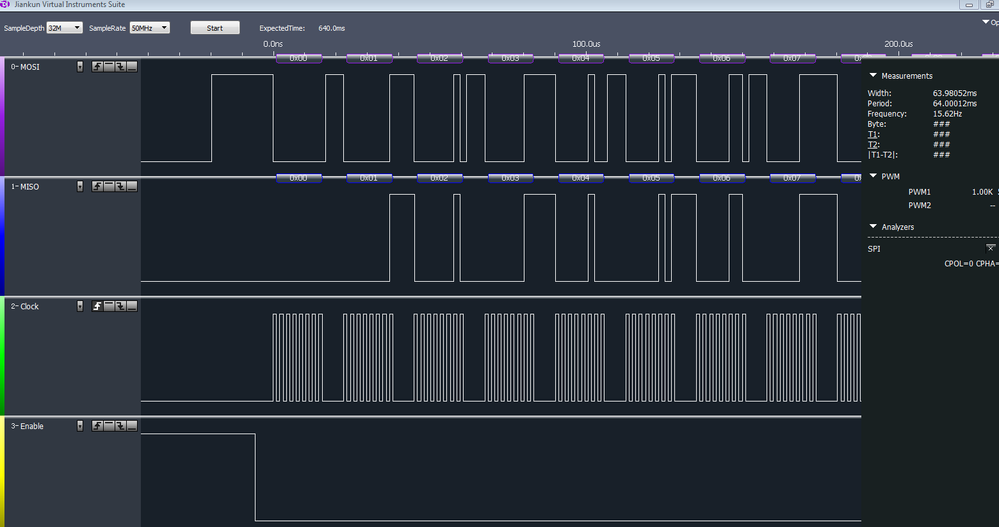Click the MOSI decoded byte 0x07 marker
This screenshot has height=527, width=999.
(793, 58)
